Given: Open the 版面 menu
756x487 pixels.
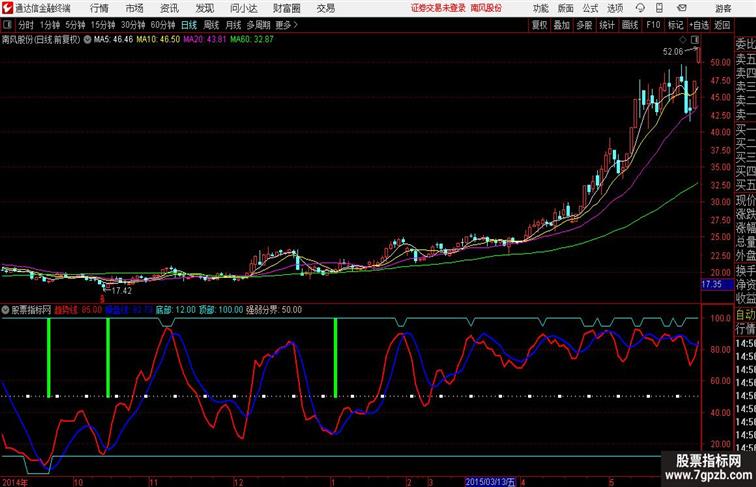Looking at the screenshot, I should click(566, 8).
